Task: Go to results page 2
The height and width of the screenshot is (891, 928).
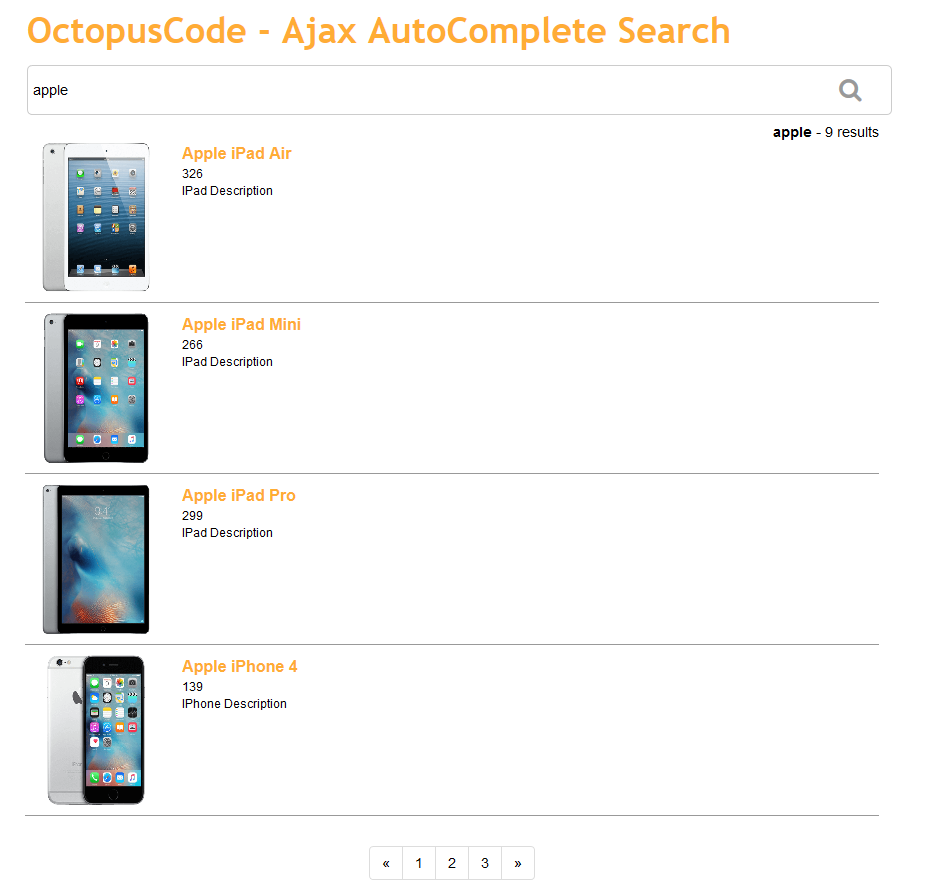Action: tap(452, 863)
